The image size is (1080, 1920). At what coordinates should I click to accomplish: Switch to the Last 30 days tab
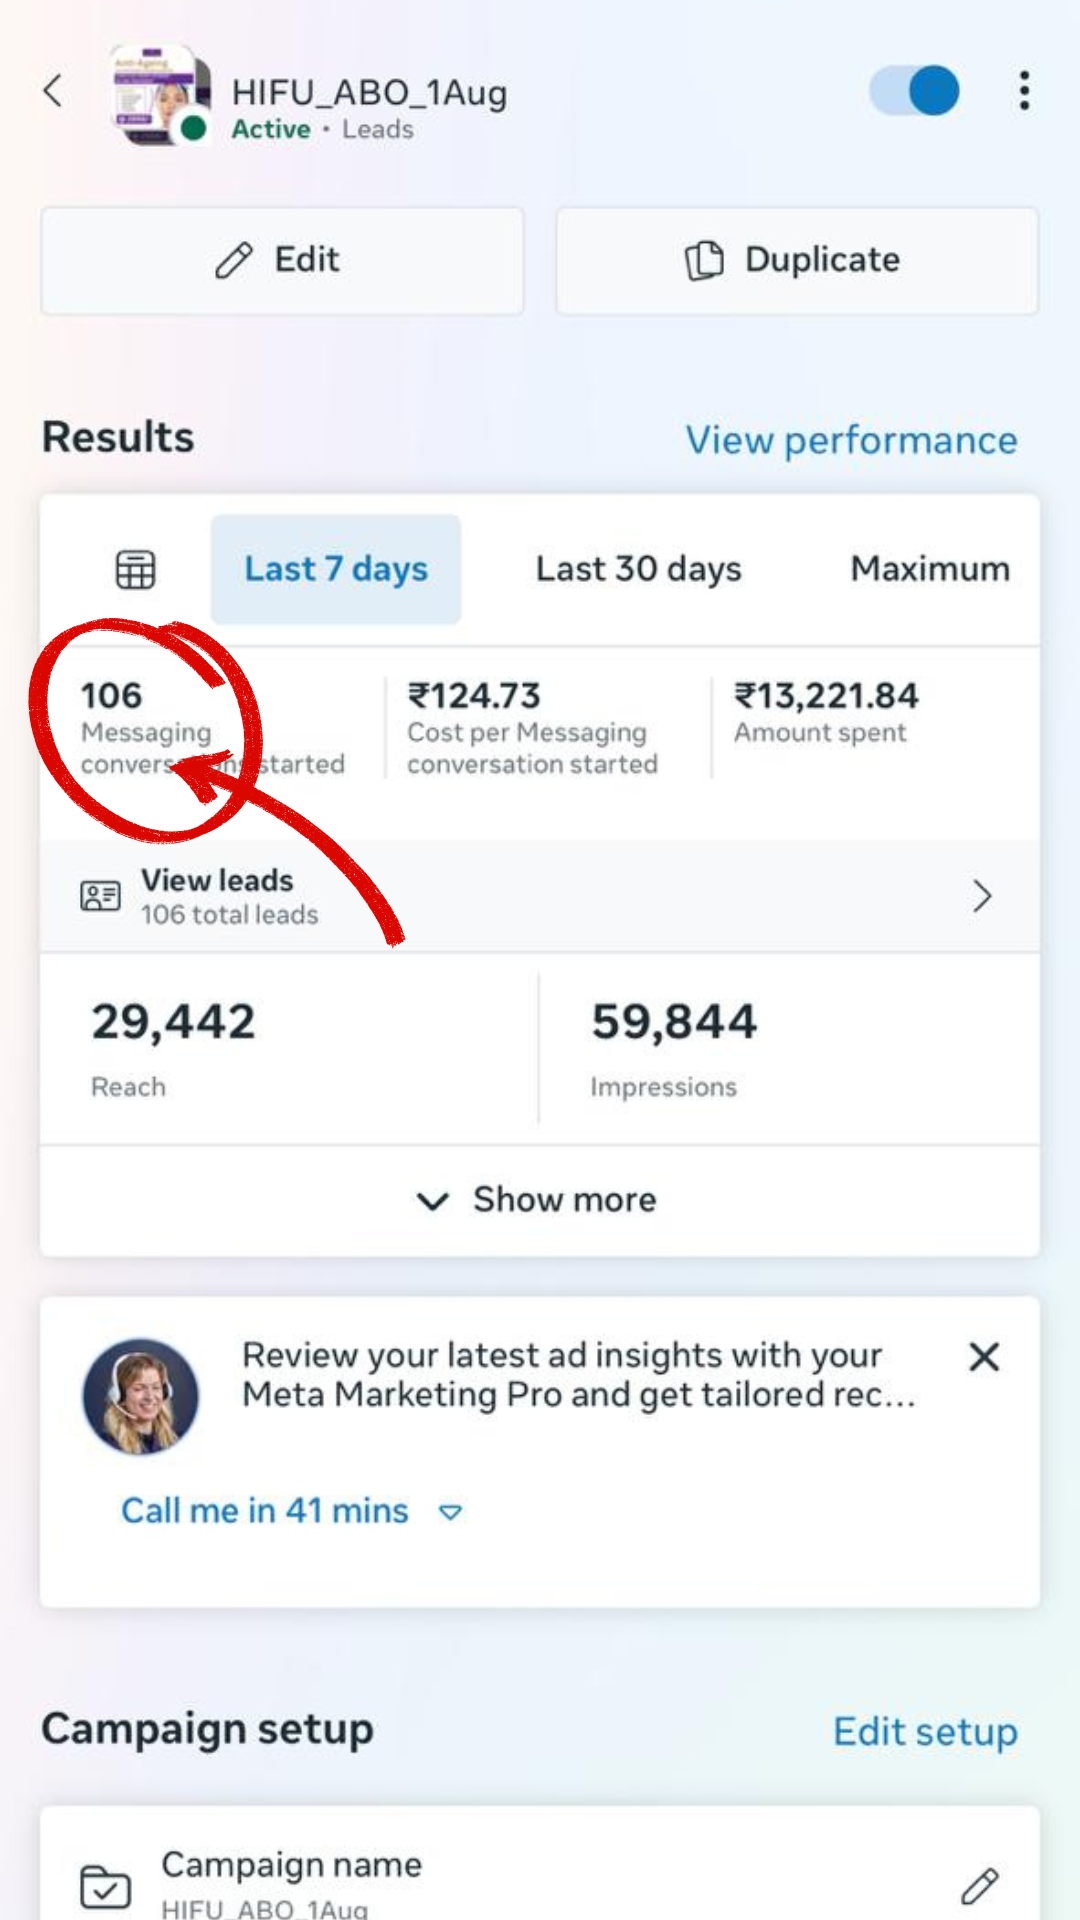[x=638, y=569]
